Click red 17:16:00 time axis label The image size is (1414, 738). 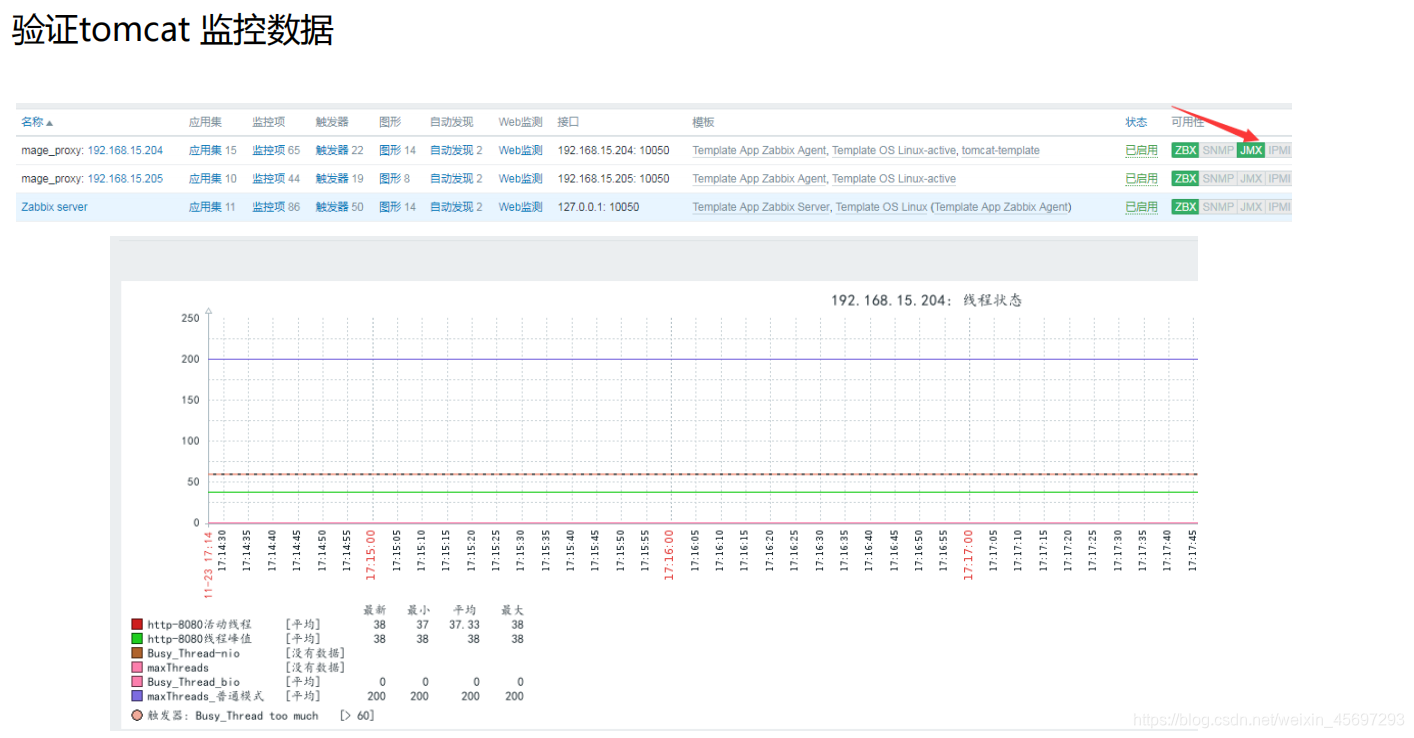(x=669, y=553)
